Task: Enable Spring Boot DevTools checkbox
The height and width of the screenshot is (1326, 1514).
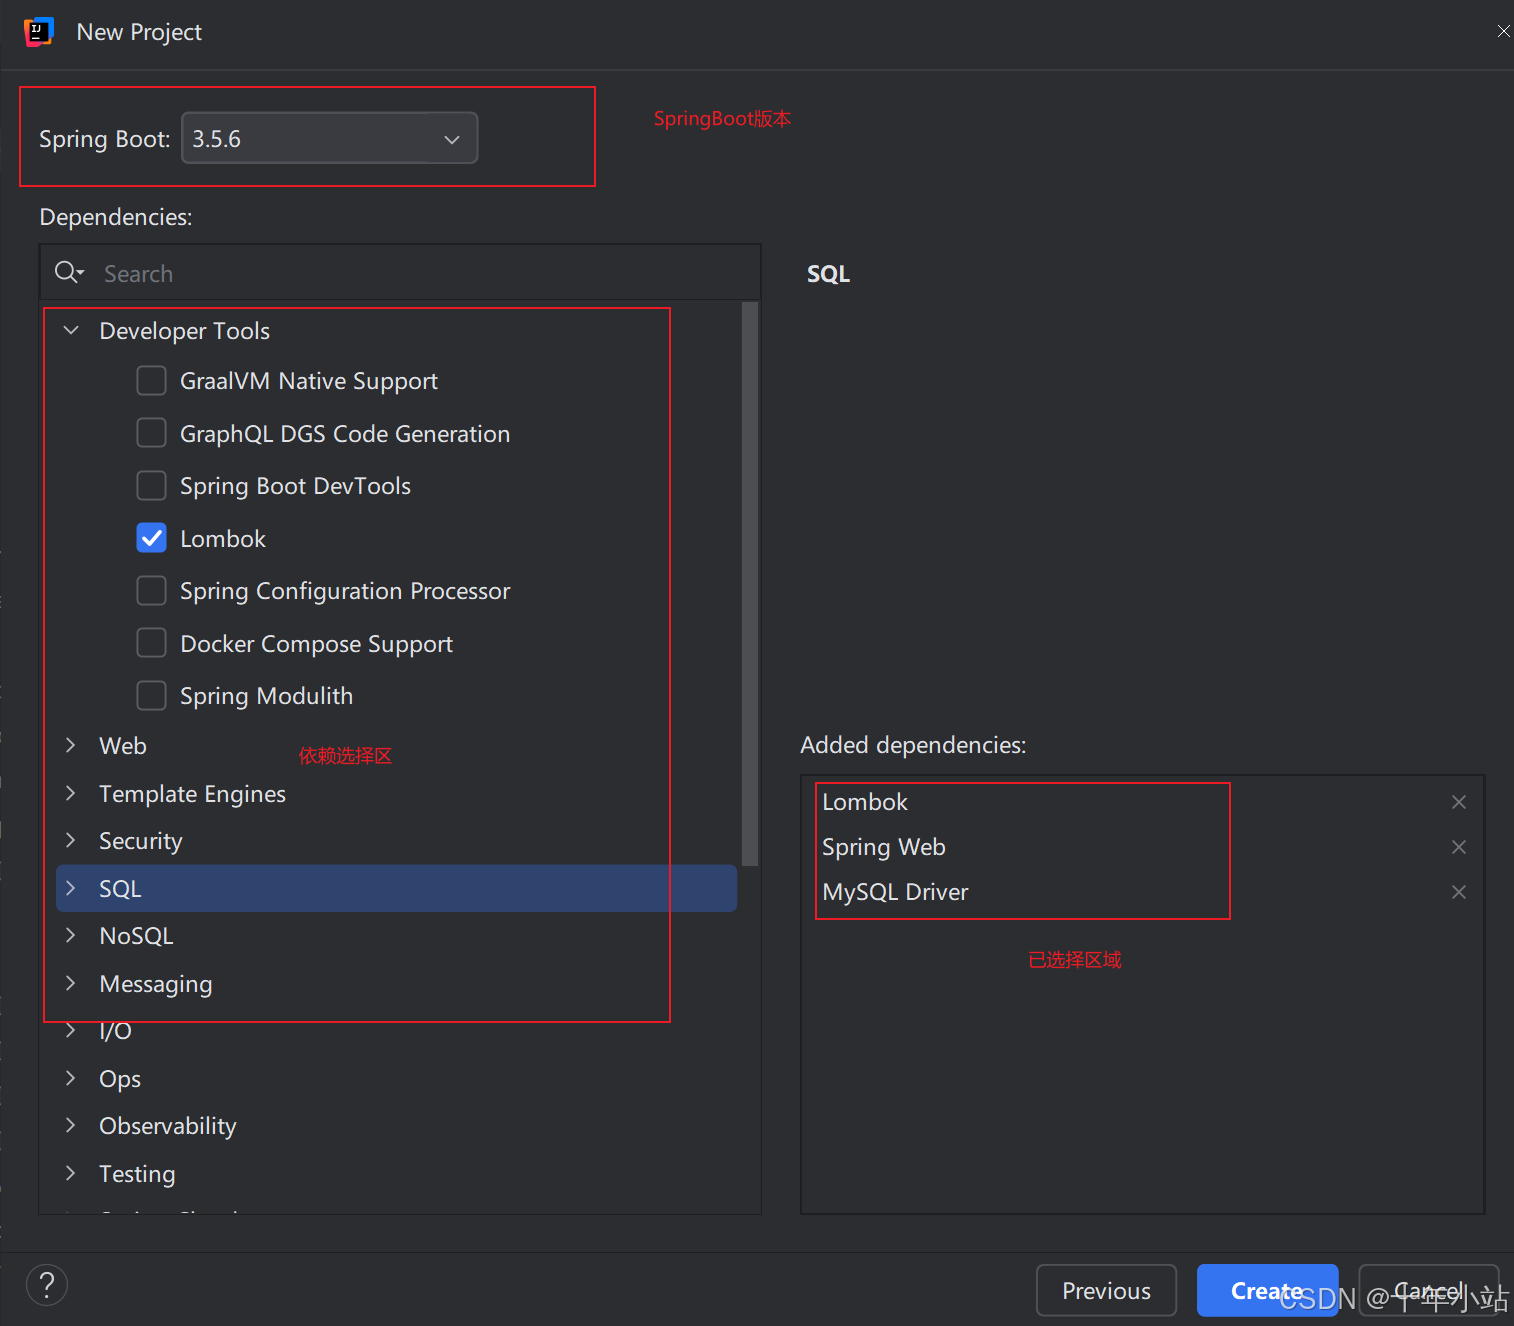Action: pos(151,486)
